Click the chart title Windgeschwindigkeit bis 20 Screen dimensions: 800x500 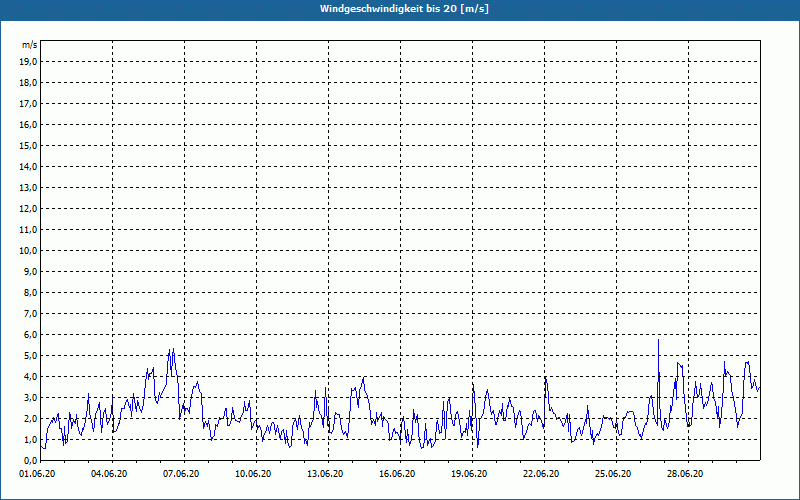tap(405, 9)
